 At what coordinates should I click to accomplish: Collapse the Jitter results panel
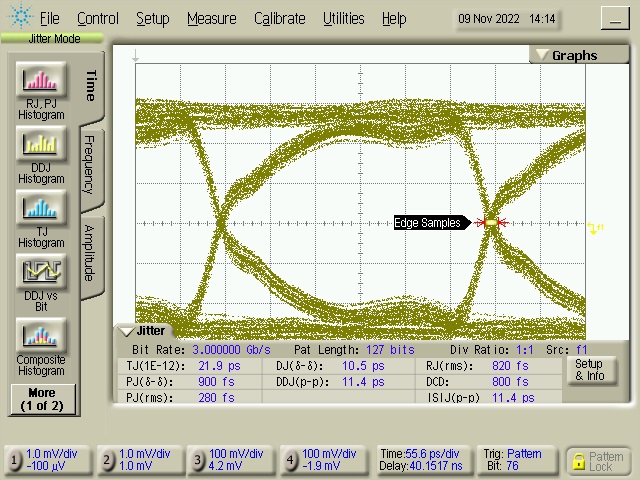coord(126,331)
